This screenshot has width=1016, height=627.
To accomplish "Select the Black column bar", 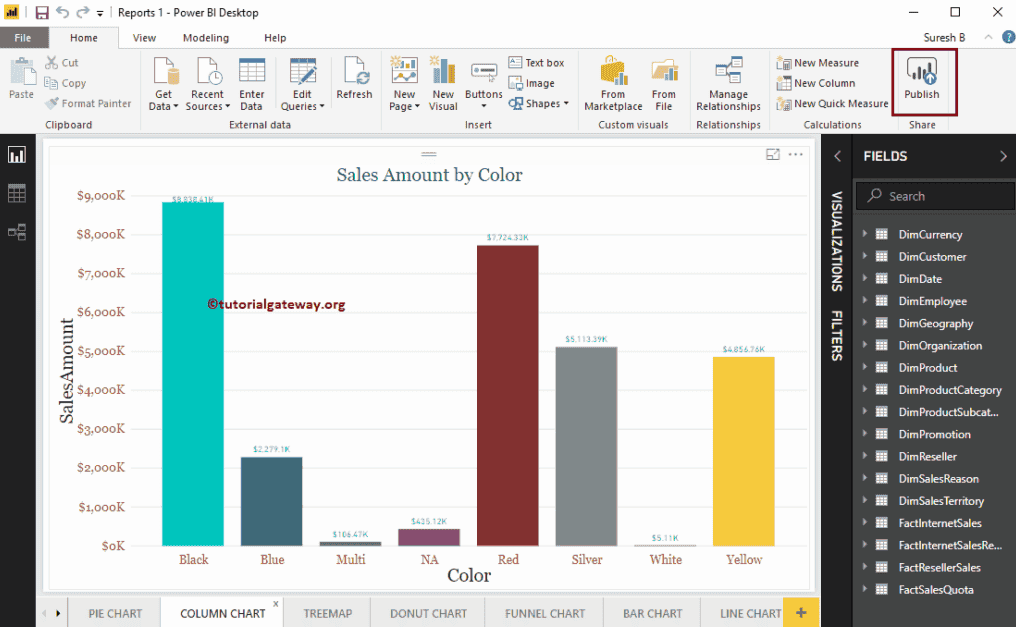I will (x=193, y=374).
